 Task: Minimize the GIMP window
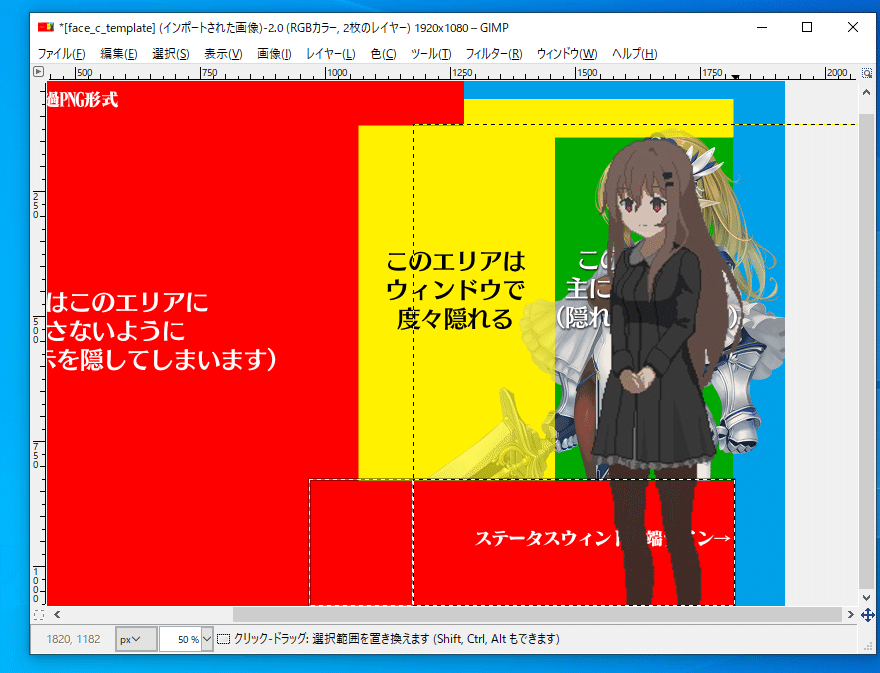click(762, 27)
